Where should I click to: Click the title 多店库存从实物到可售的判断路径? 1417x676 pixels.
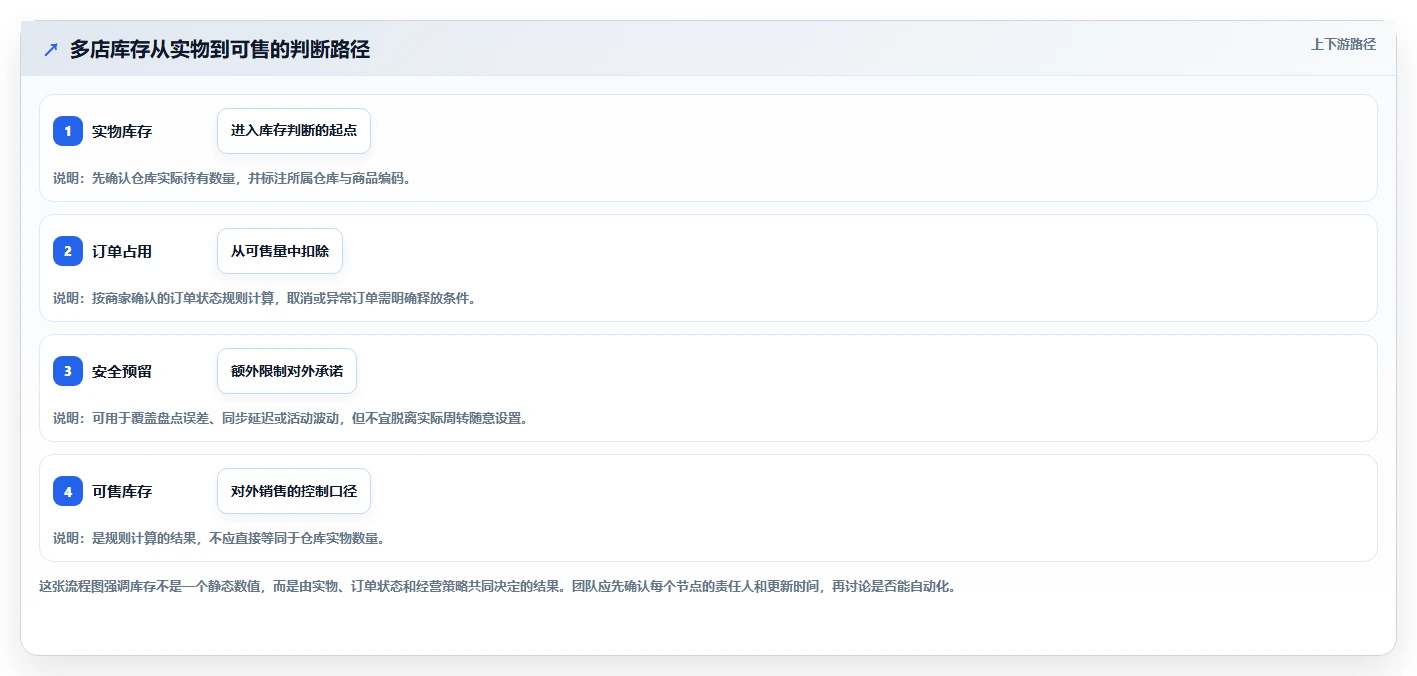click(220, 50)
